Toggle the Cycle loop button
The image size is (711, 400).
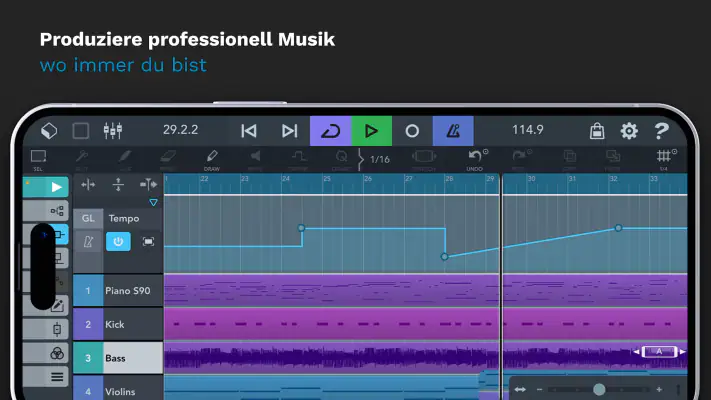pyautogui.click(x=331, y=131)
